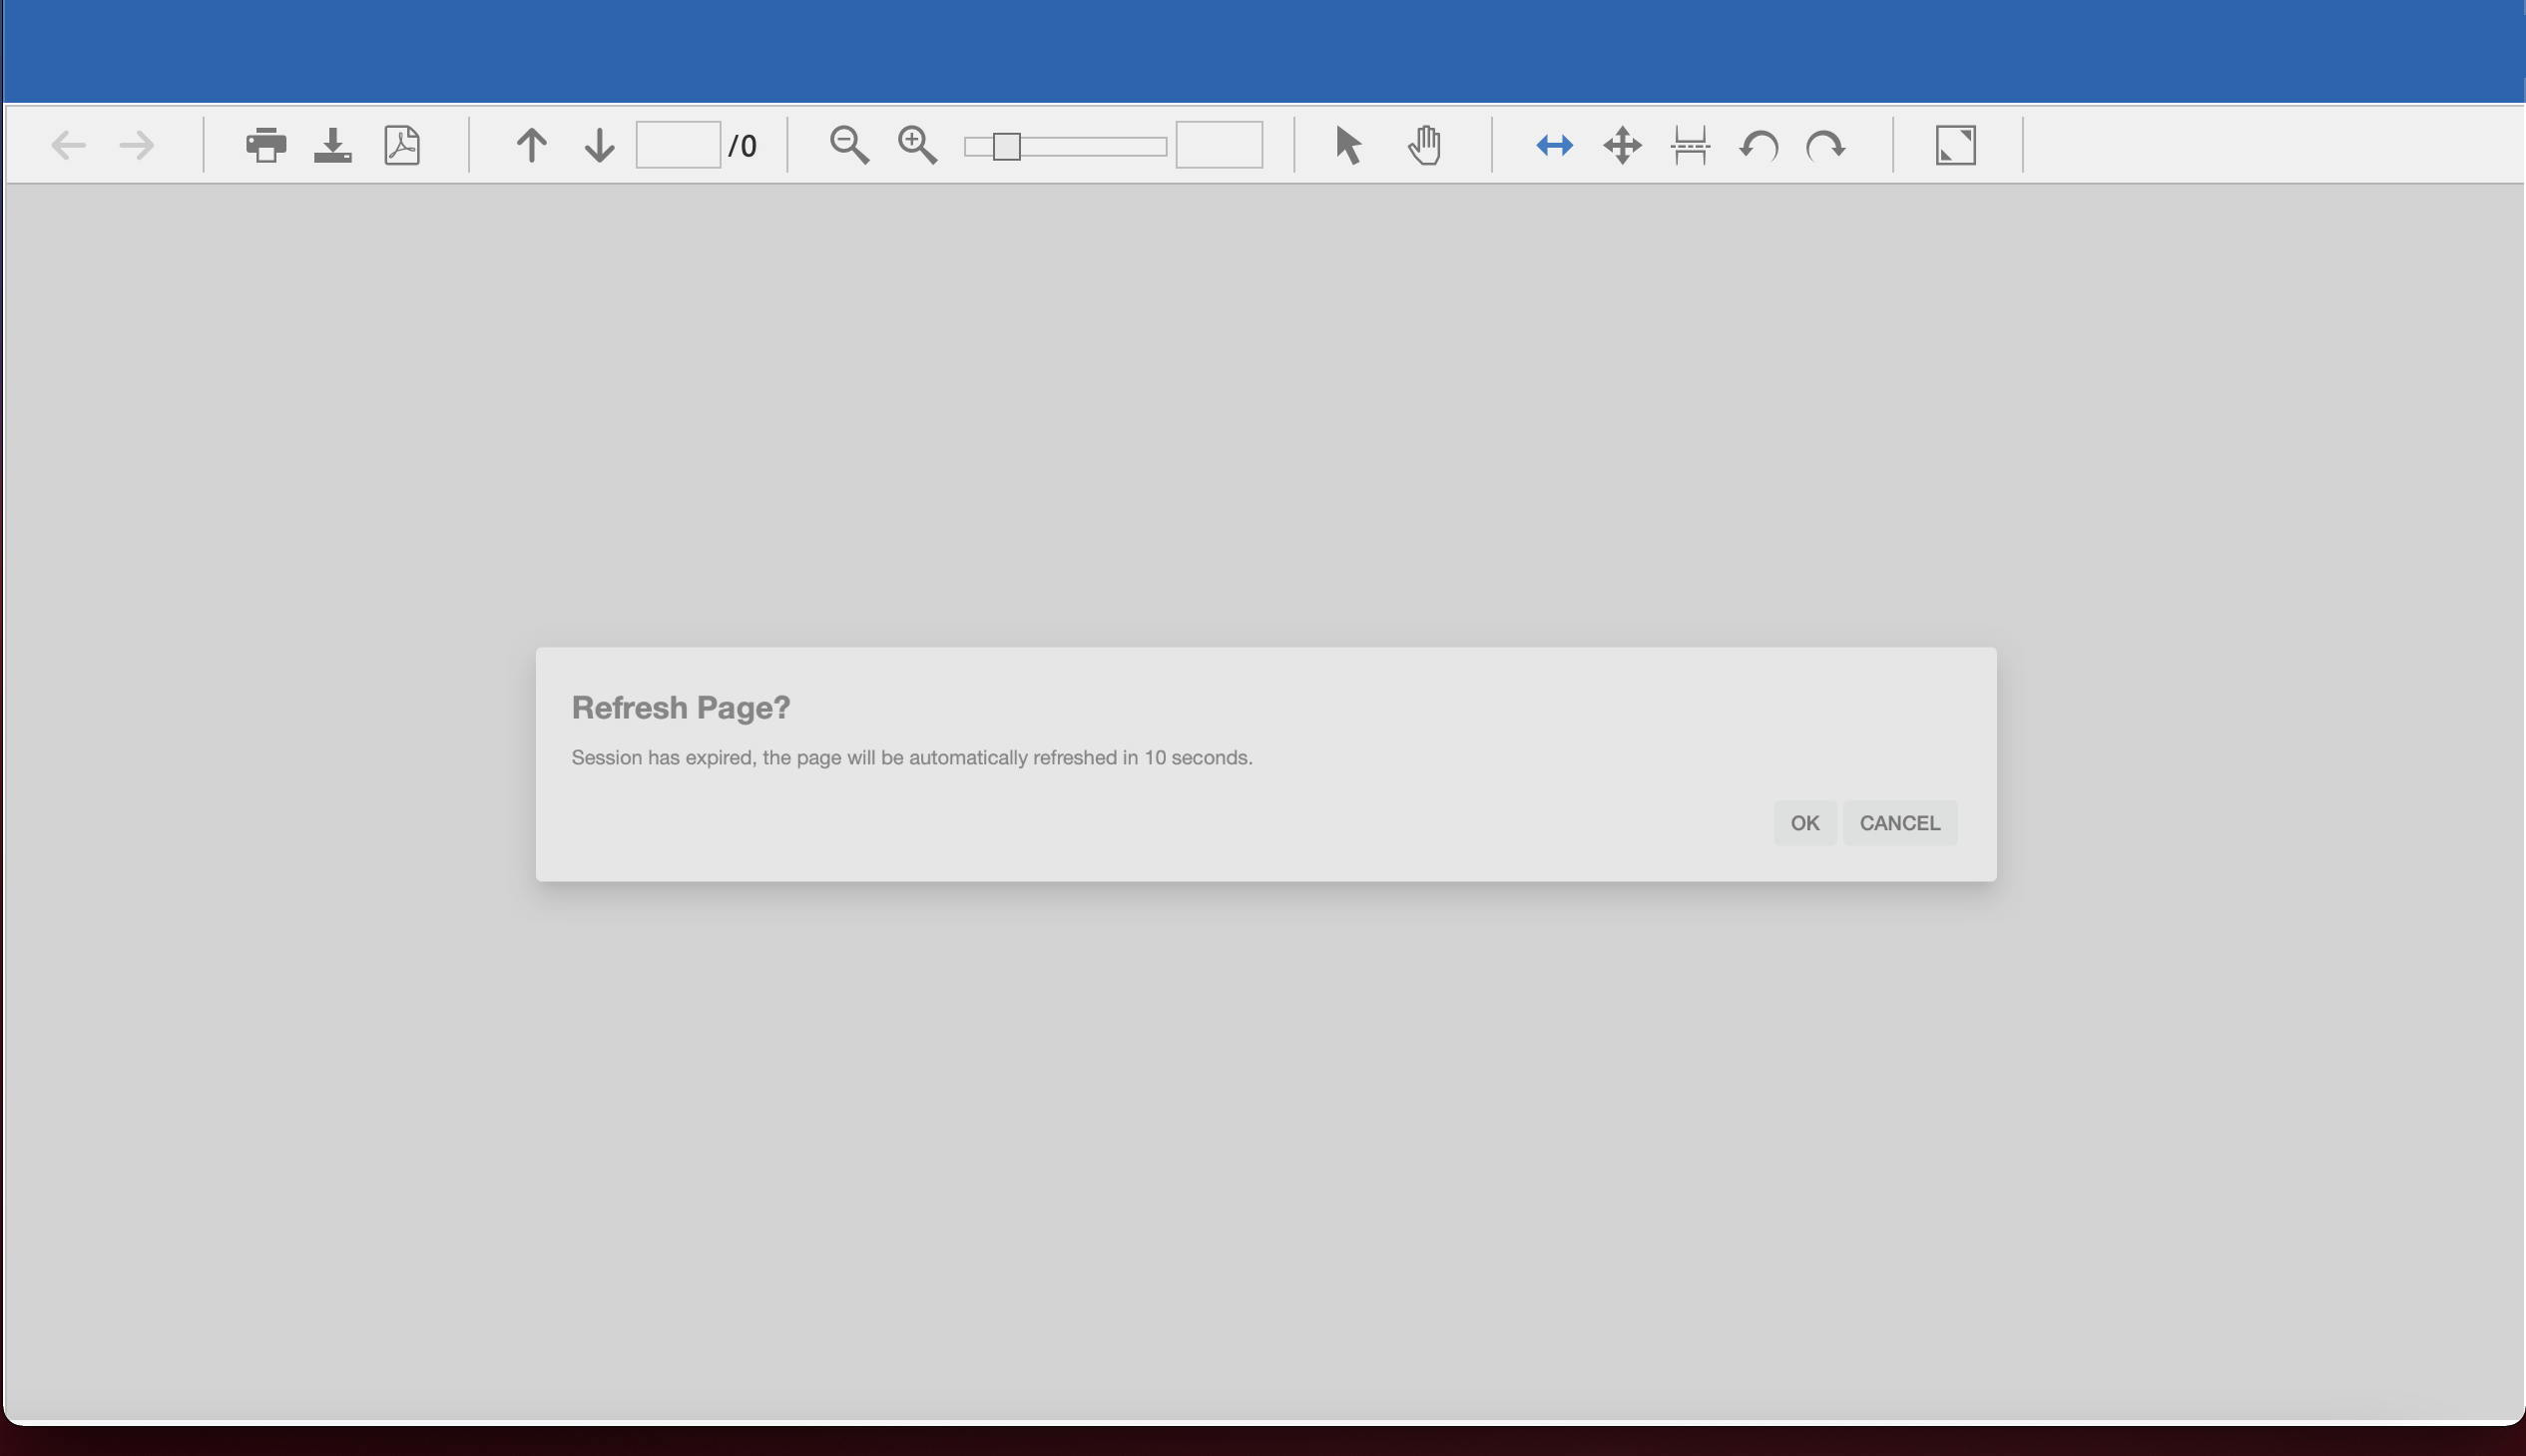Click the Download document icon
Screen dimensions: 2526x1456
pos(333,145)
